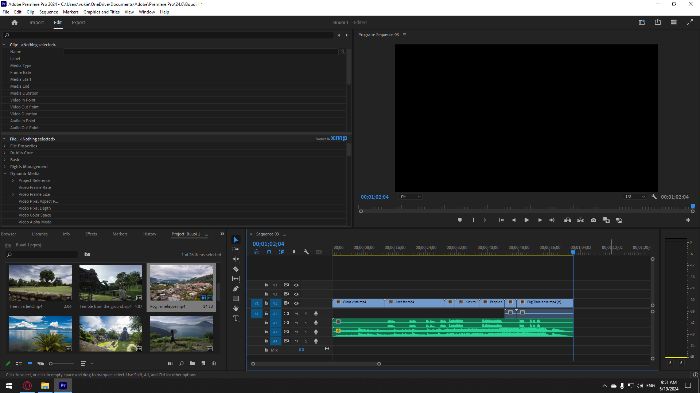700x393 pixels.
Task: Collapse Dynamic Media tree node
Action: pos(5,173)
